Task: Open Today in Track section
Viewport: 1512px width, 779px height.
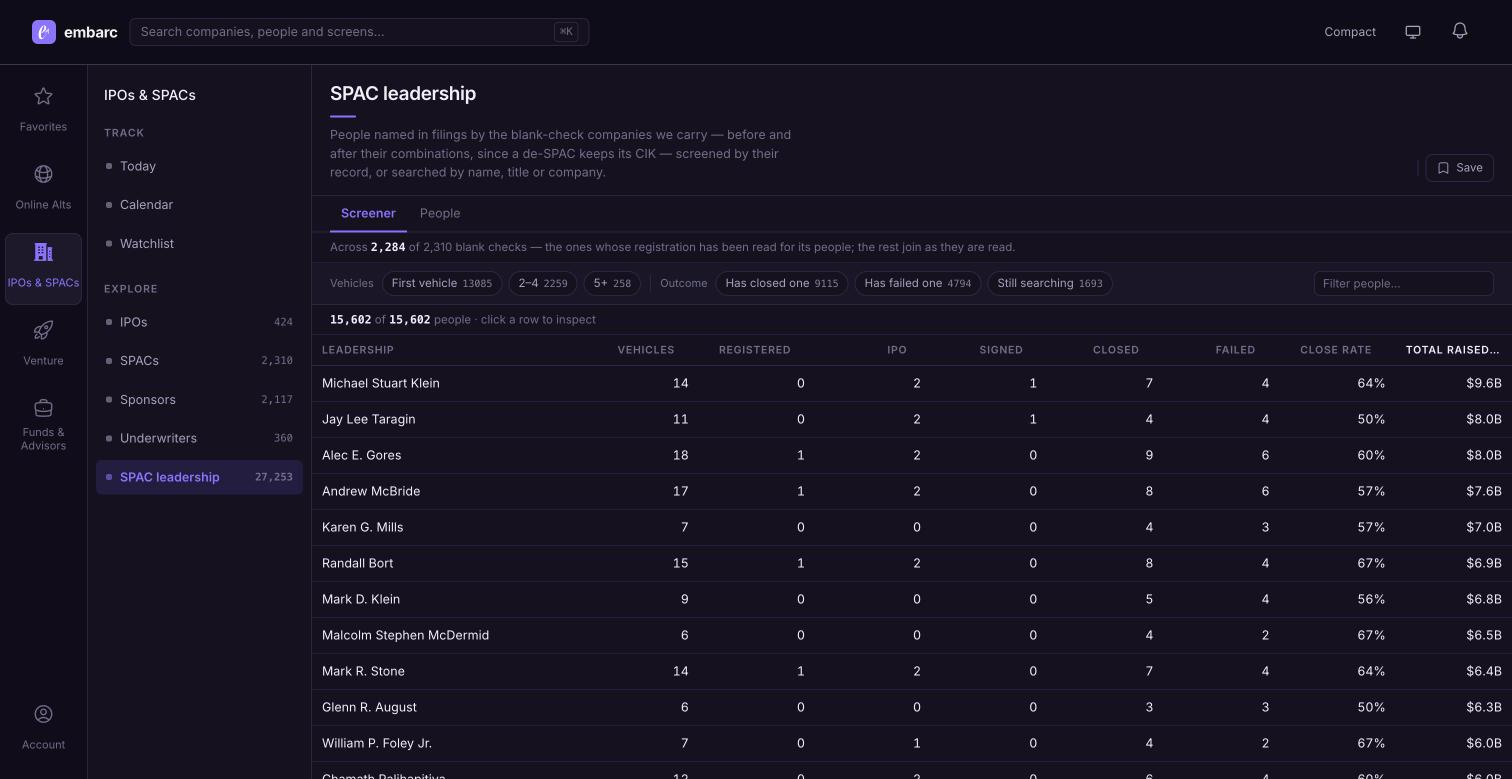Action: pyautogui.click(x=199, y=166)
